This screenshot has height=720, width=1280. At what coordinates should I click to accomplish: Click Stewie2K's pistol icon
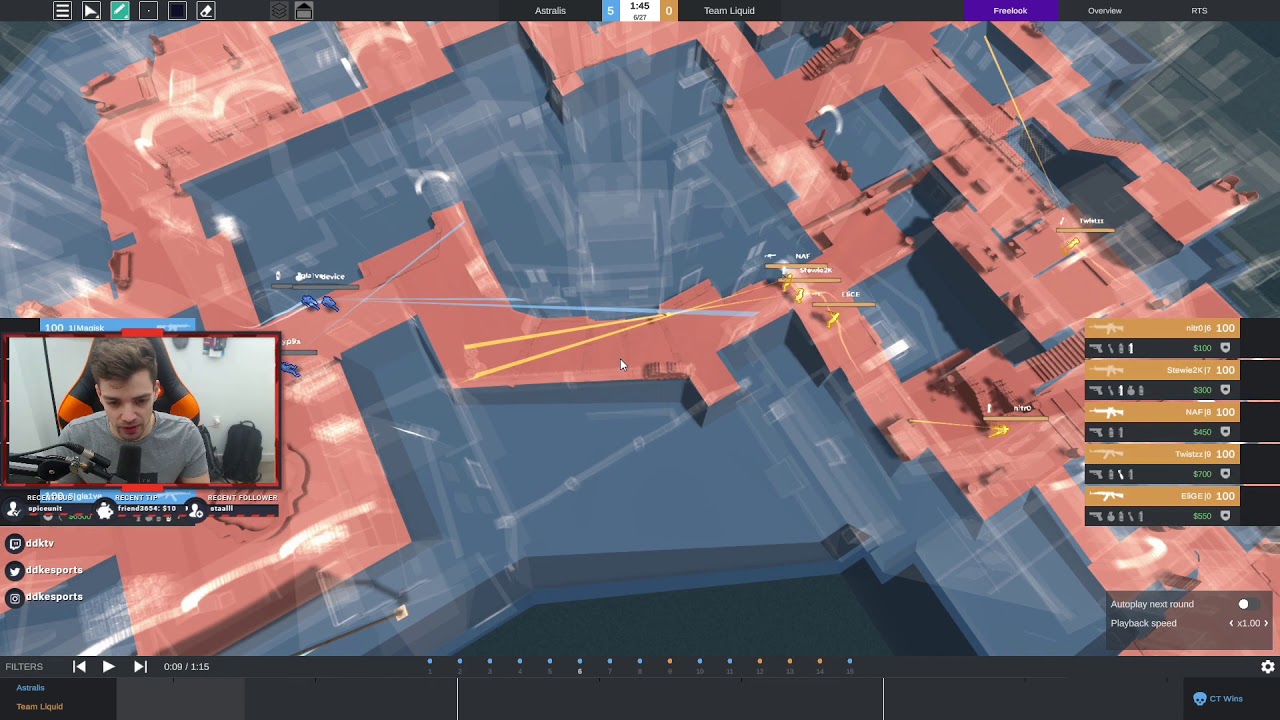point(1097,390)
